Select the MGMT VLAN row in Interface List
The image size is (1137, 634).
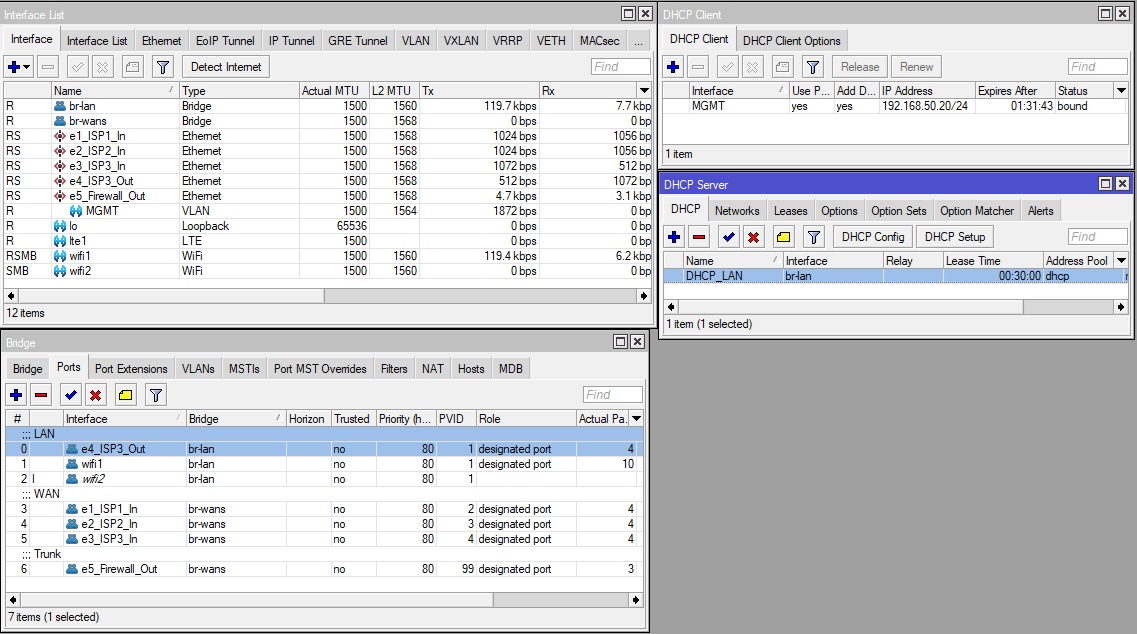pos(327,211)
